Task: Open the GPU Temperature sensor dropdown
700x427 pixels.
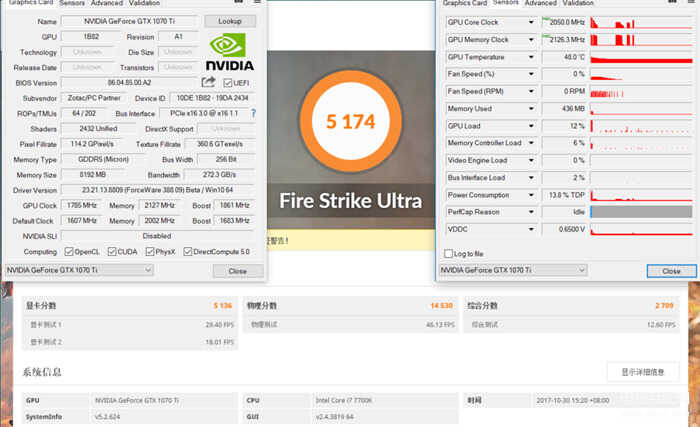Action: [531, 57]
